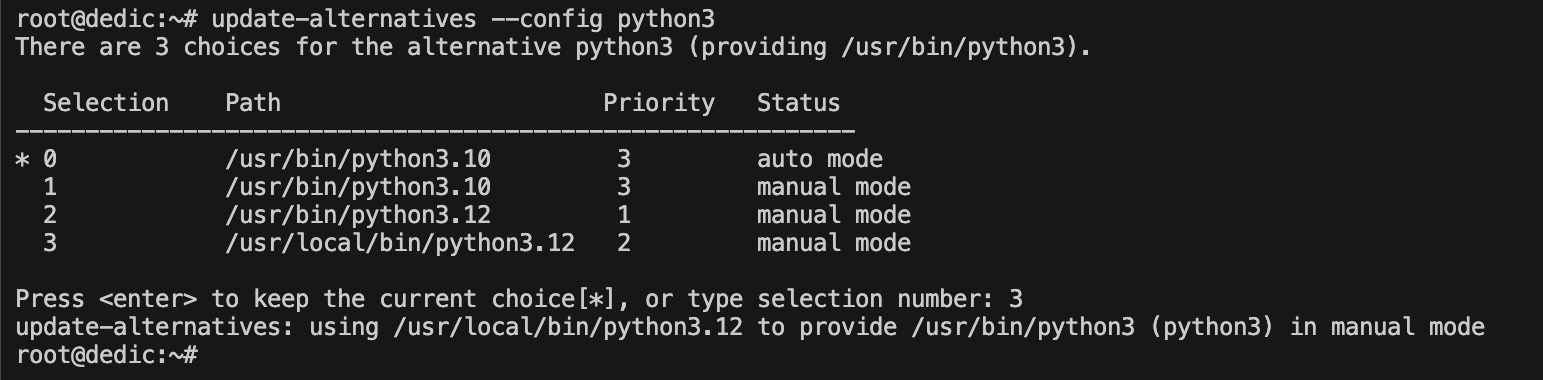Click the auto mode status text
The width and height of the screenshot is (1543, 380).
[x=820, y=159]
